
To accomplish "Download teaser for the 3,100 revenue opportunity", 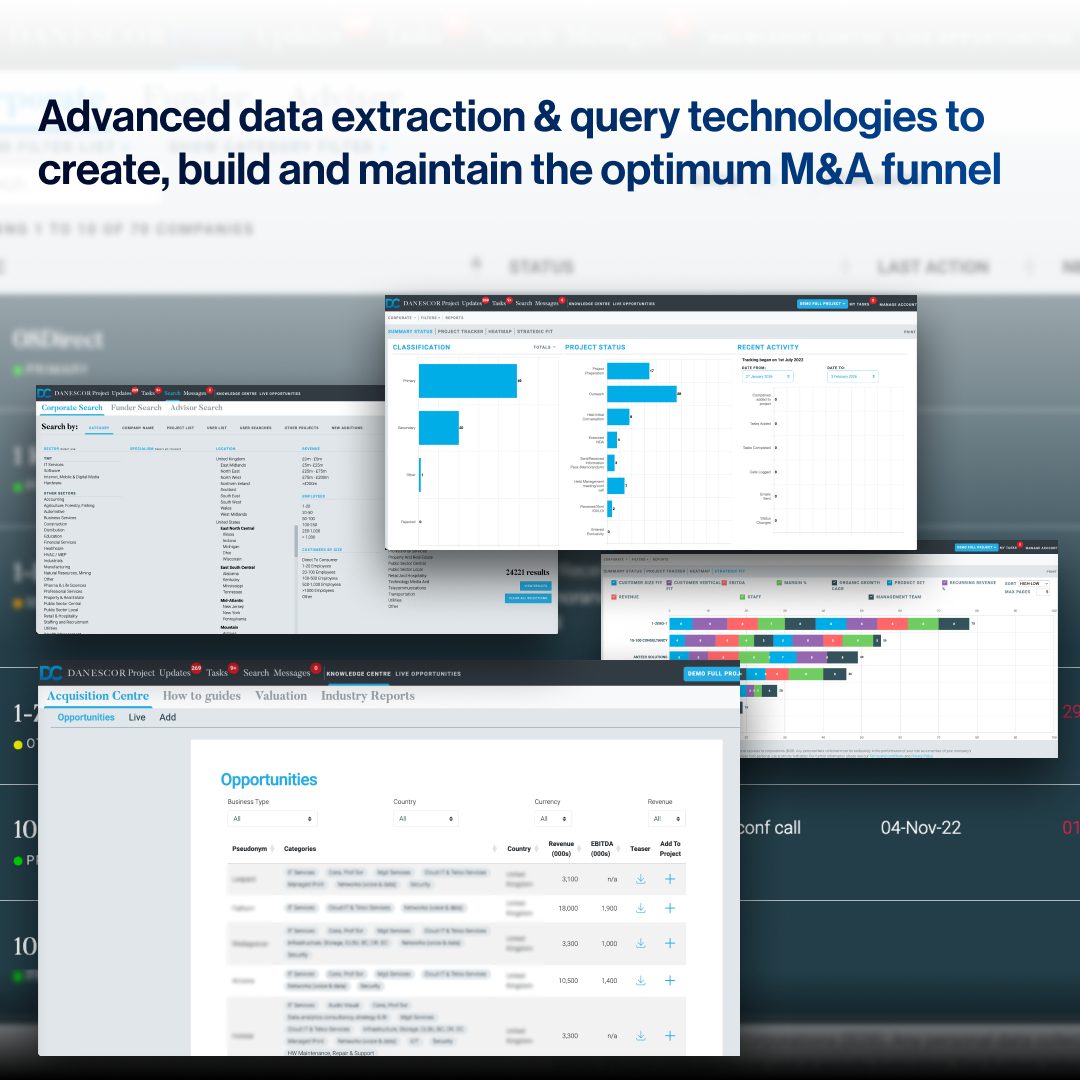I will pyautogui.click(x=640, y=879).
